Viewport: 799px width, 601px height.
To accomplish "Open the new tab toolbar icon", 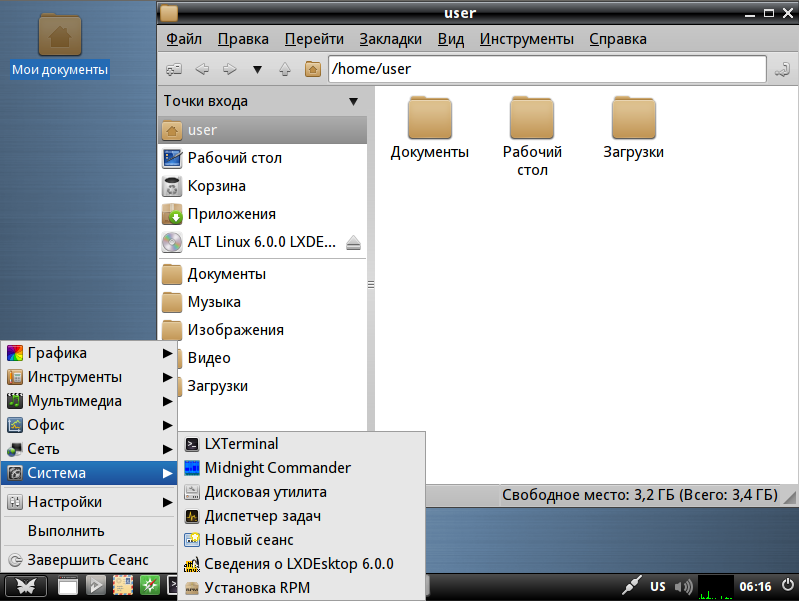I will pos(174,69).
